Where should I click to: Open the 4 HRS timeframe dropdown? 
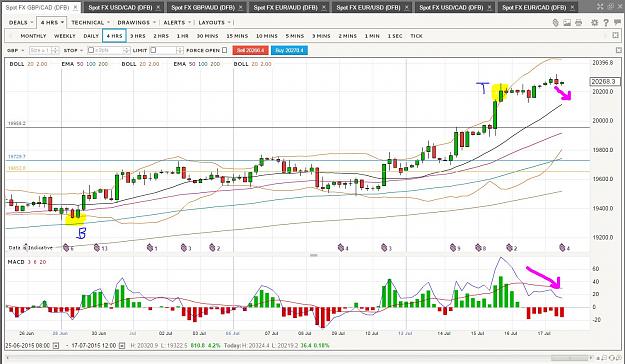pos(52,23)
